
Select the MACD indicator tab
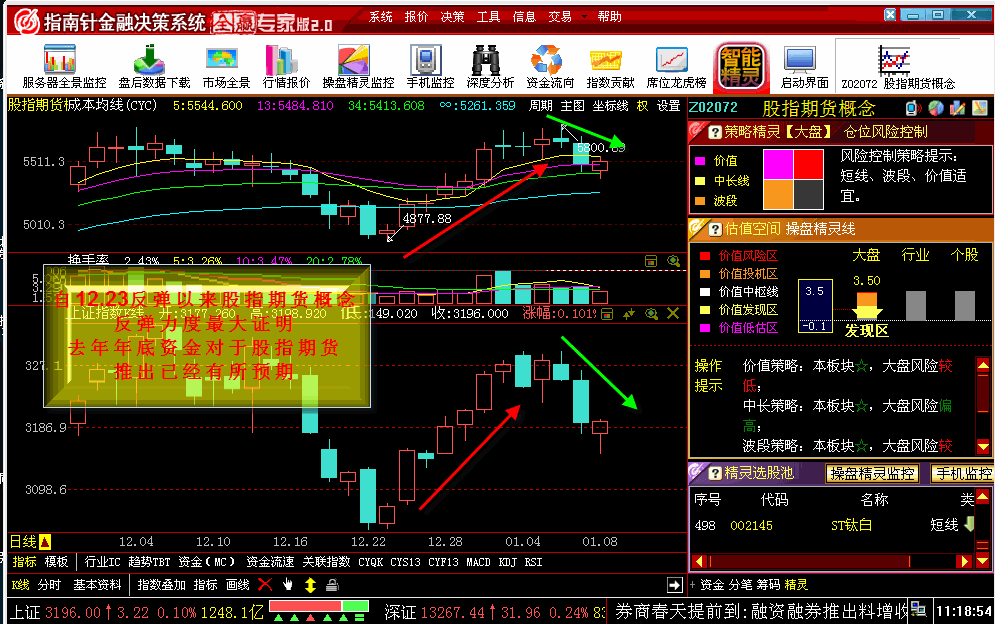point(478,562)
